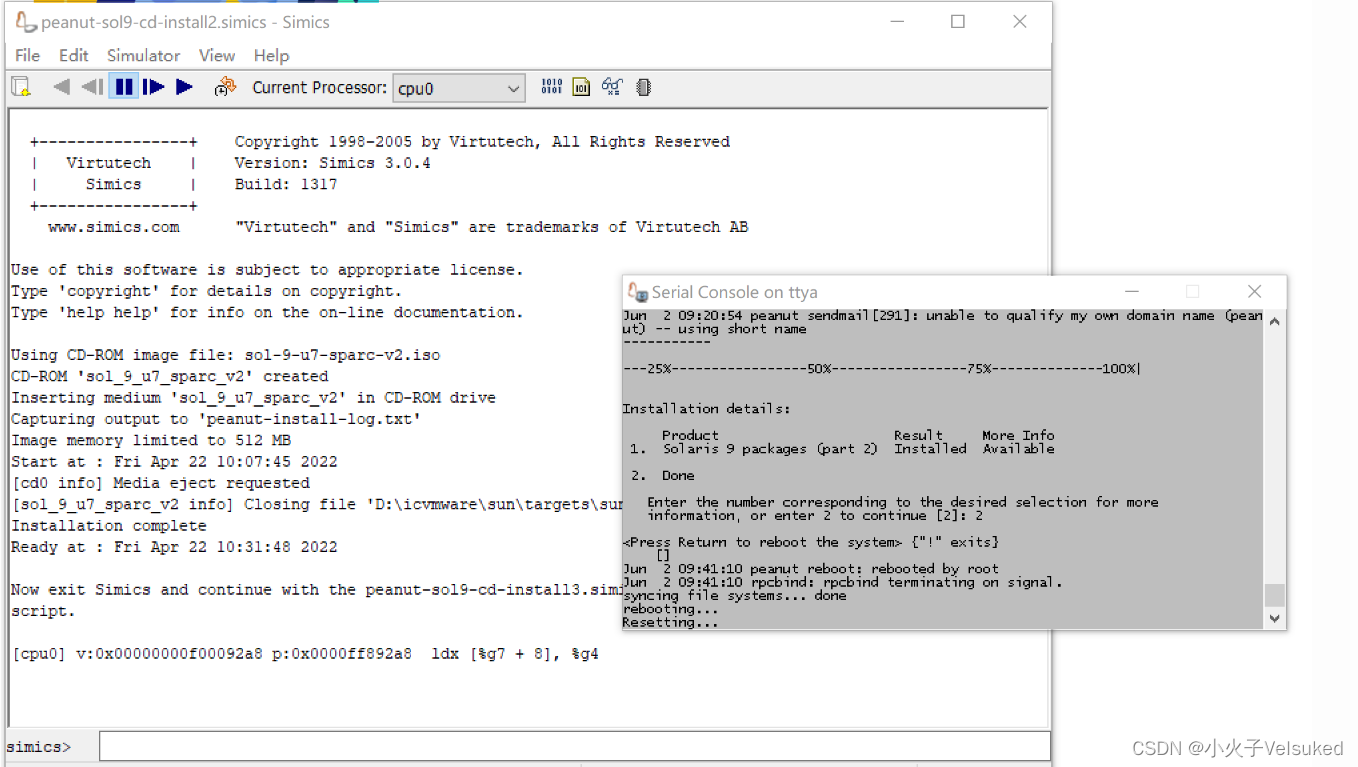
Task: Click the run forward play icon
Action: tap(184, 87)
